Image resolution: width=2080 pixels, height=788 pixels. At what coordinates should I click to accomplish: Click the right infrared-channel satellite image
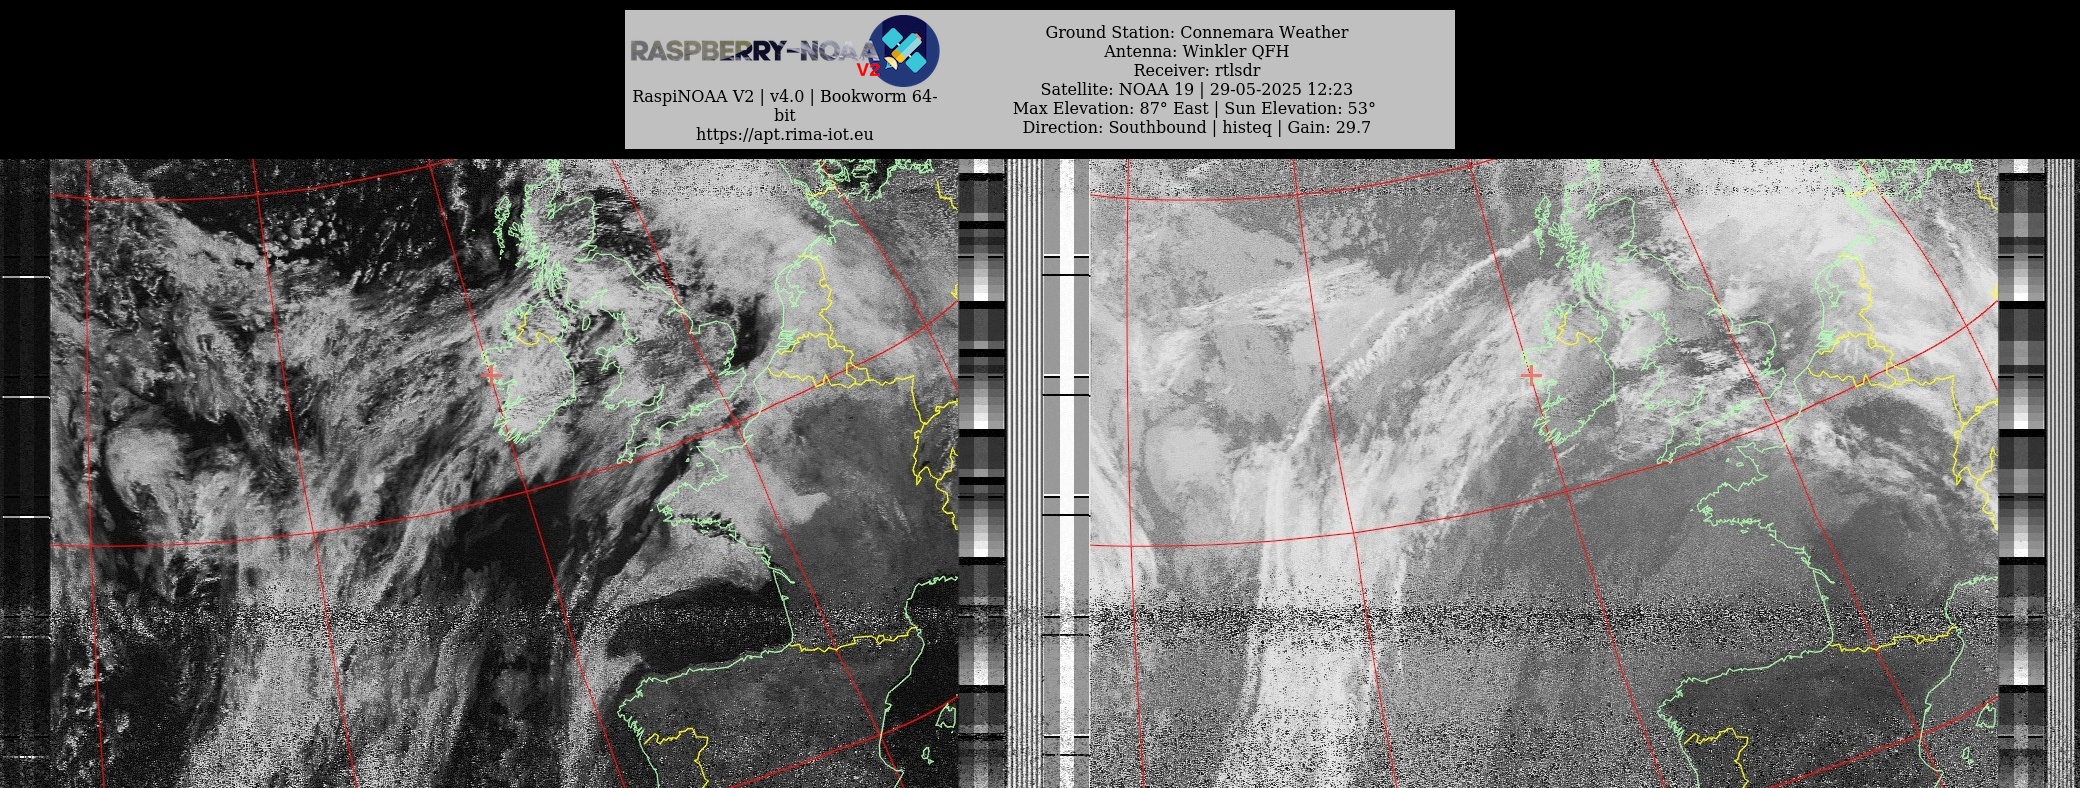coord(1543,473)
